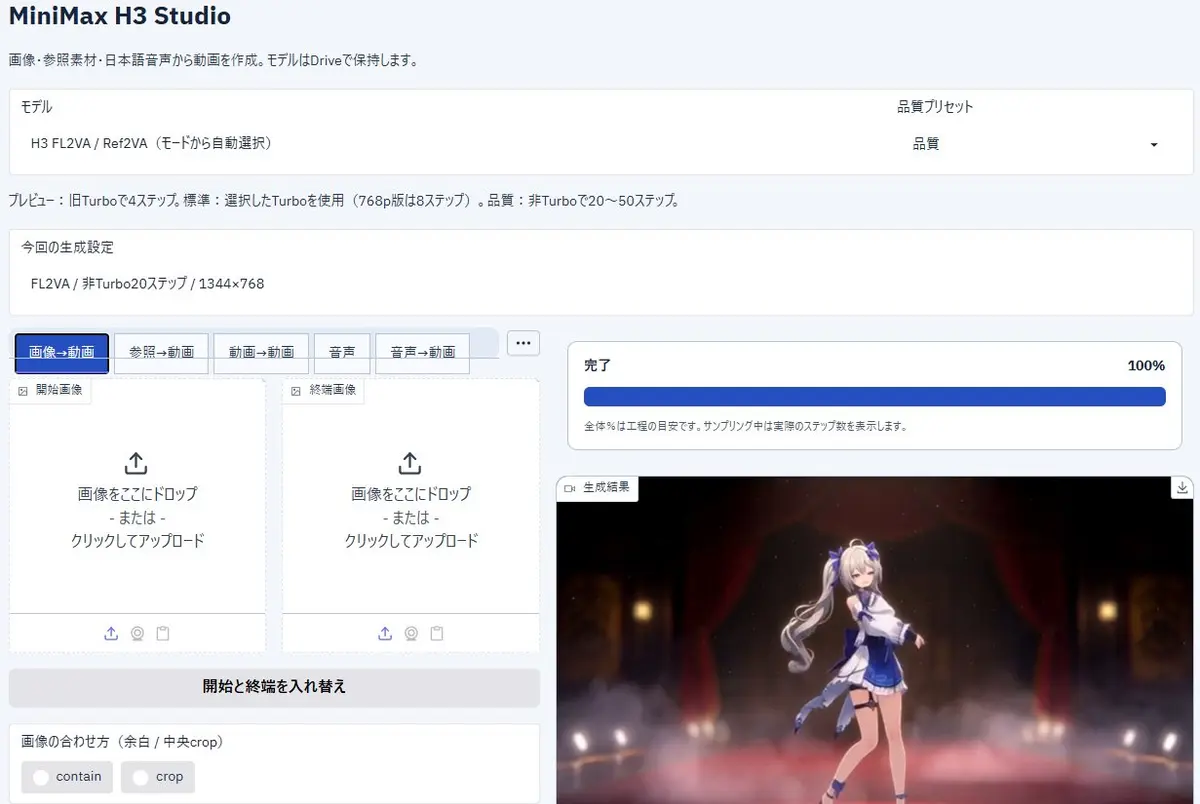This screenshot has height=804, width=1200.
Task: Click the blue completed progress bar
Action: click(875, 397)
